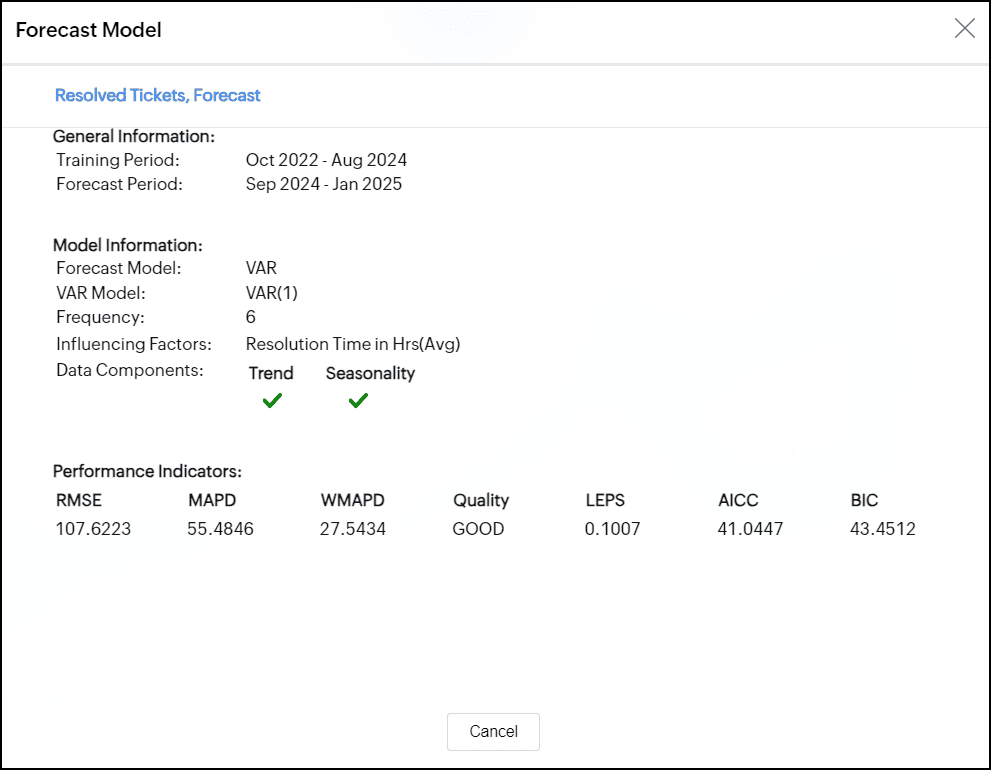Close the Forecast Model dialog with X
The width and height of the screenshot is (991, 770).
964,29
